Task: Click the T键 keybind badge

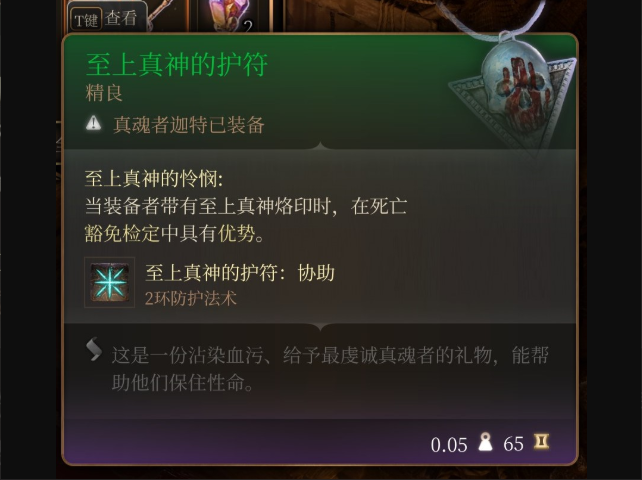Action: 86,20
